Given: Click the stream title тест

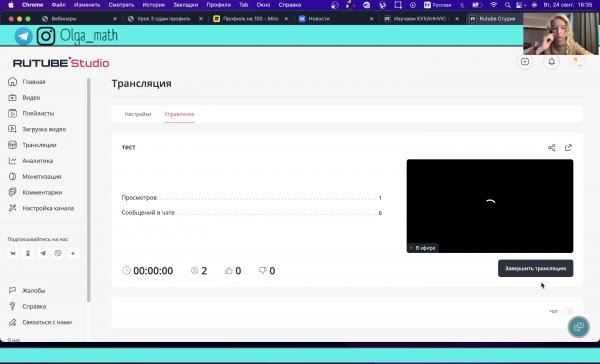Looking at the screenshot, I should 129,147.
